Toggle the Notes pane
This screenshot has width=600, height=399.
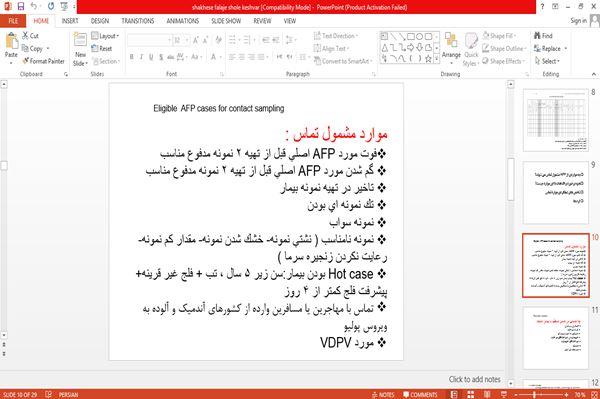point(383,394)
